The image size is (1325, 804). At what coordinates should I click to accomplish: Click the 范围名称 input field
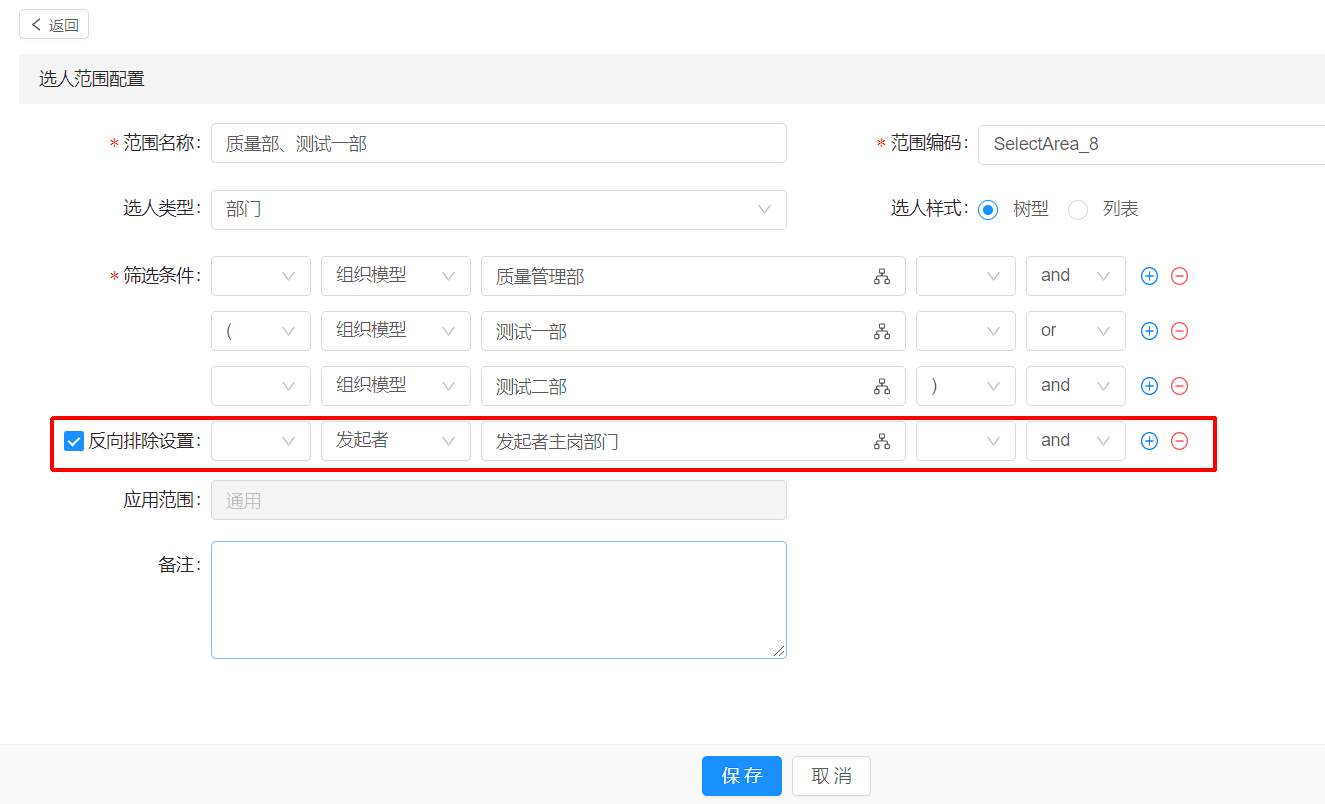click(499, 143)
